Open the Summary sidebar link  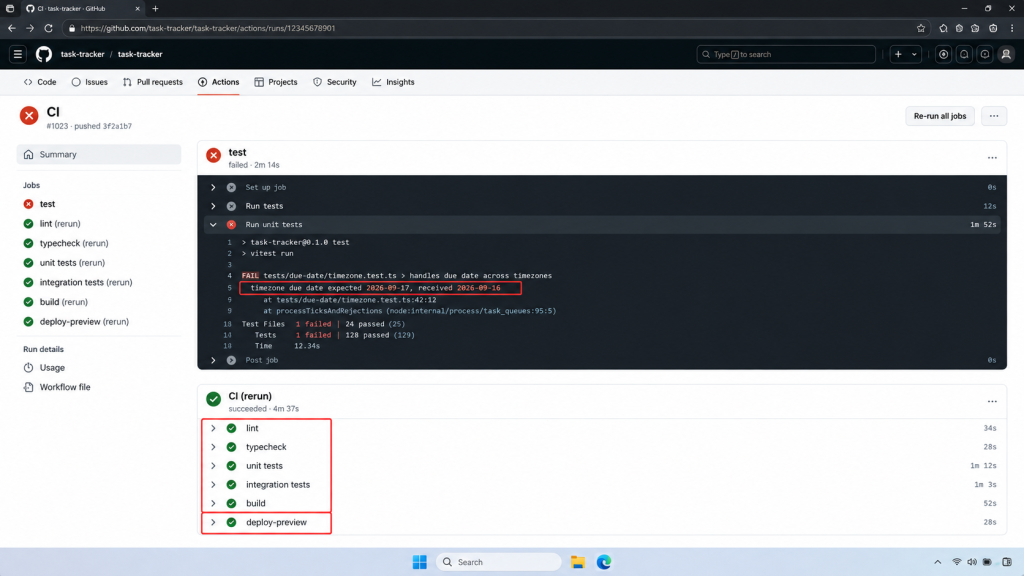tap(99, 155)
